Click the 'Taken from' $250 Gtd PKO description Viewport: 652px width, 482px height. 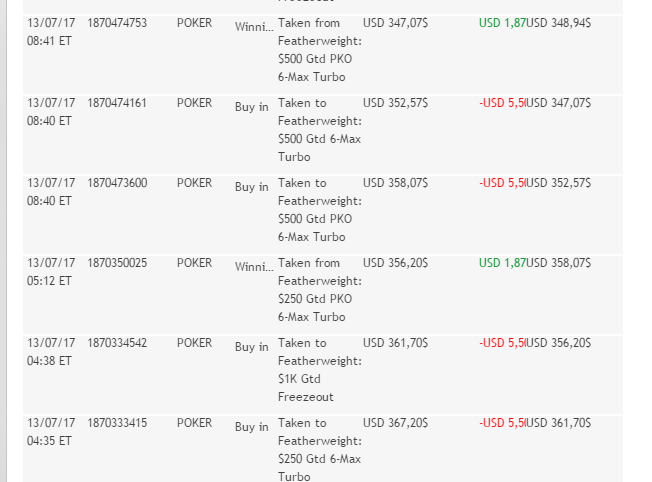click(x=319, y=290)
